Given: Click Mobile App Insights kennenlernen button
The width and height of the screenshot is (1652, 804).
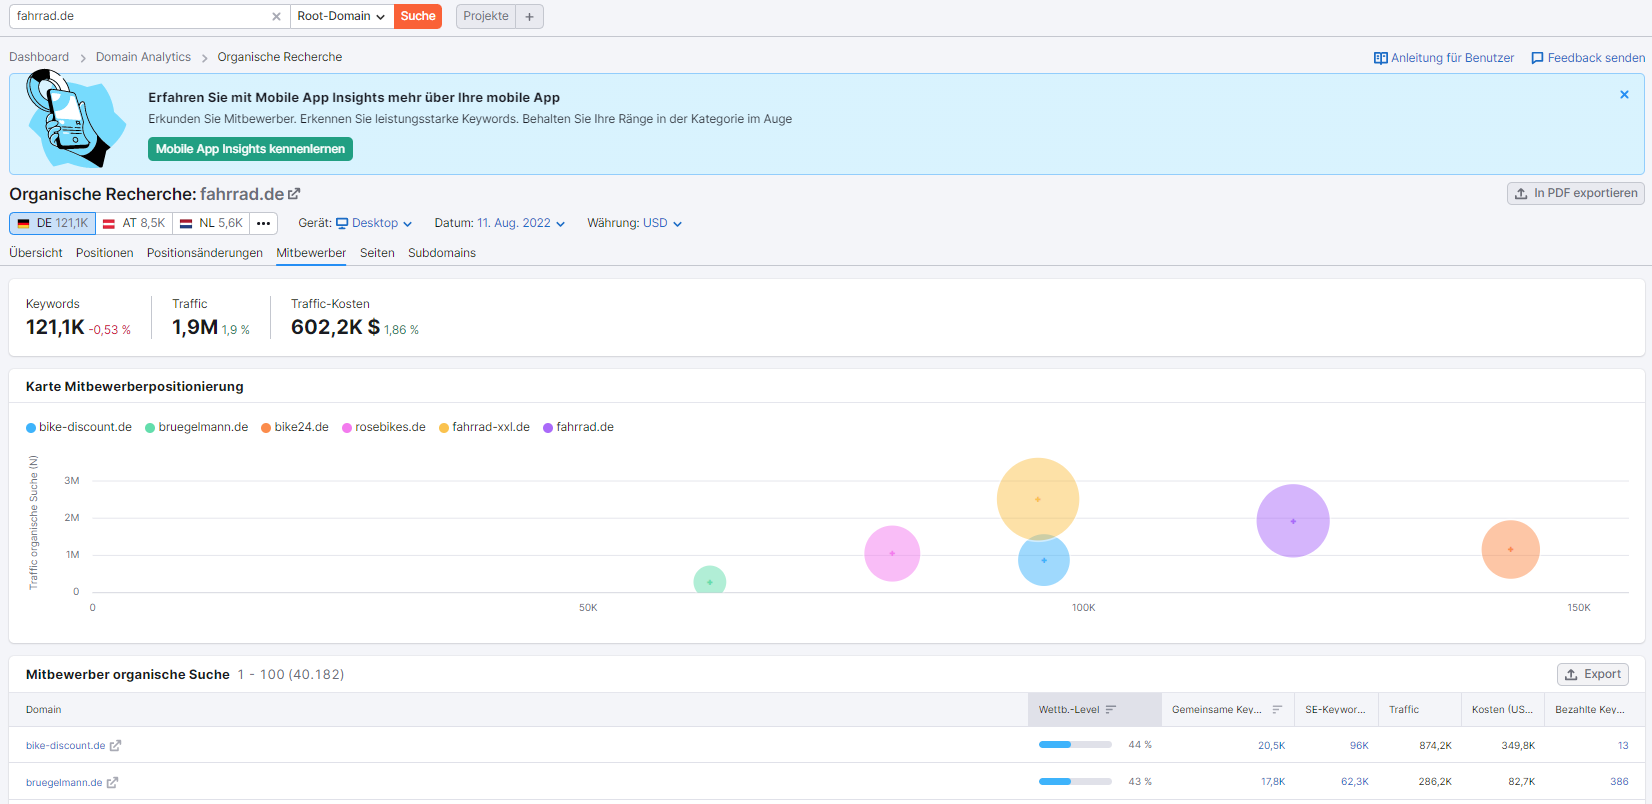Looking at the screenshot, I should click(250, 149).
